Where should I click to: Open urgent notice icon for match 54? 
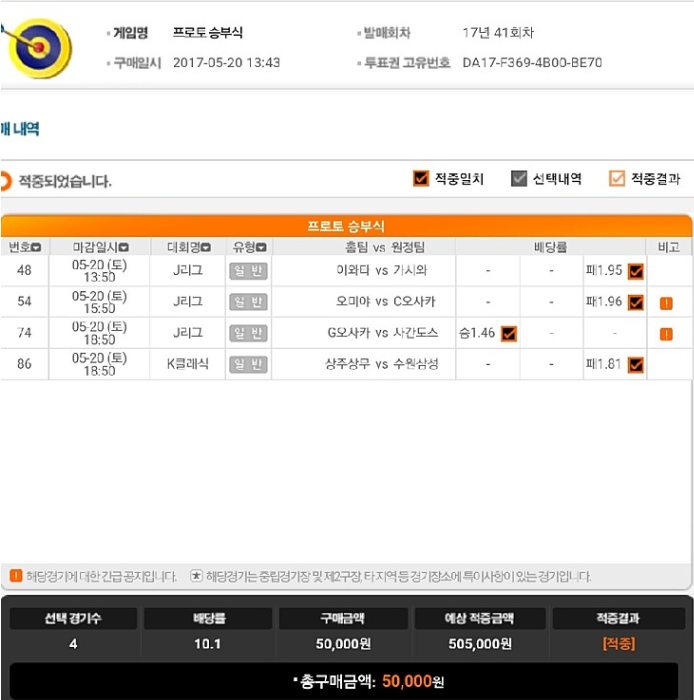pyautogui.click(x=666, y=304)
